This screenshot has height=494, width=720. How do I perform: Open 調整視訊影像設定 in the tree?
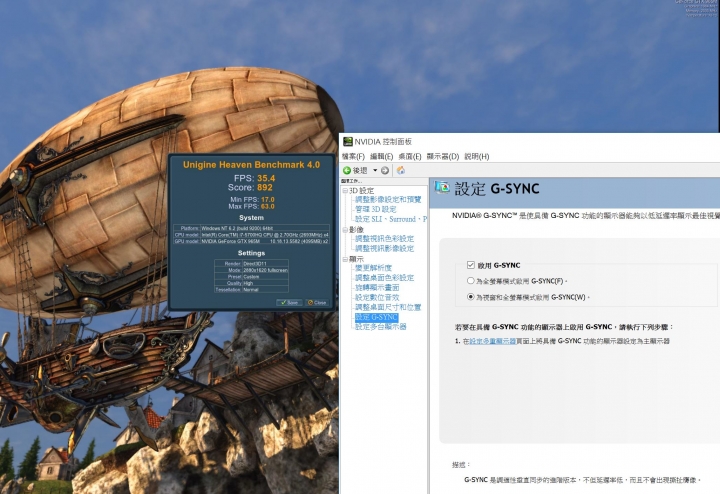click(384, 248)
